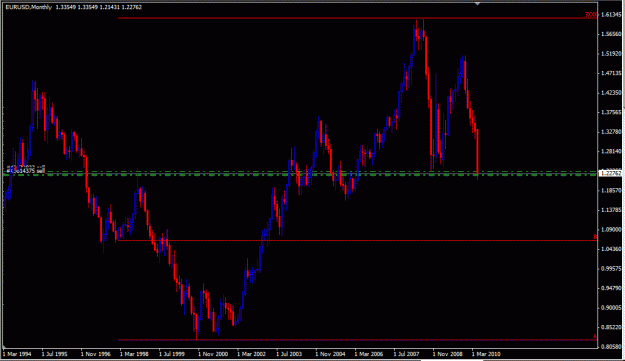Click the green dashed sell order line
Screen dimensions: 625x361
click(x=300, y=174)
